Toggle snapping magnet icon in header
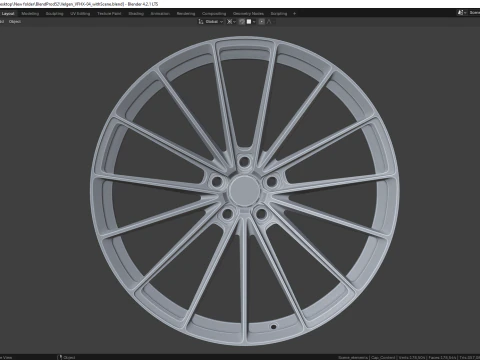The height and width of the screenshot is (360, 480). [x=242, y=22]
